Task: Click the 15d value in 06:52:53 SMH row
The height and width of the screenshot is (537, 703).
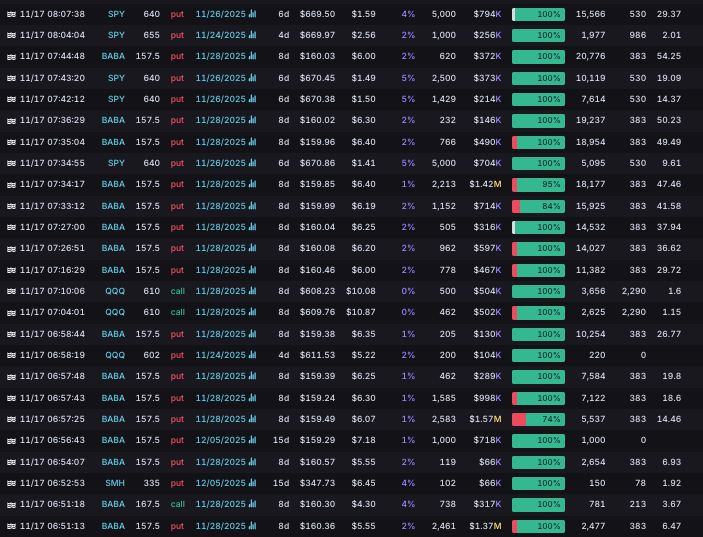Action: tap(281, 483)
